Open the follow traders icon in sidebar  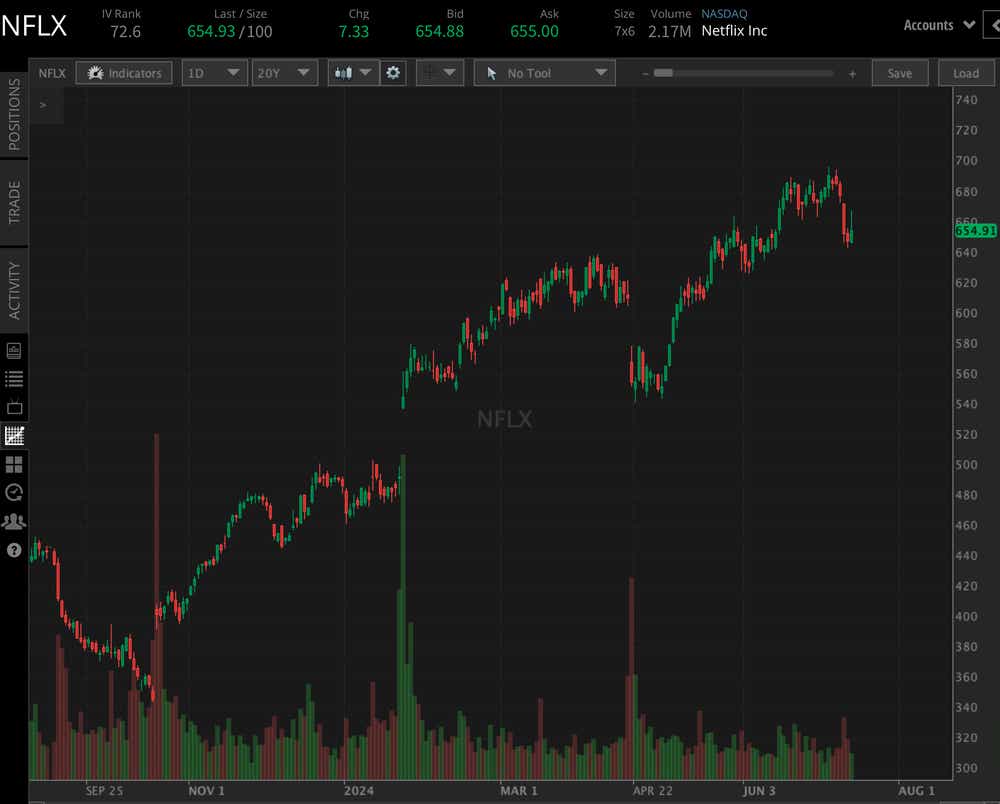(13, 521)
